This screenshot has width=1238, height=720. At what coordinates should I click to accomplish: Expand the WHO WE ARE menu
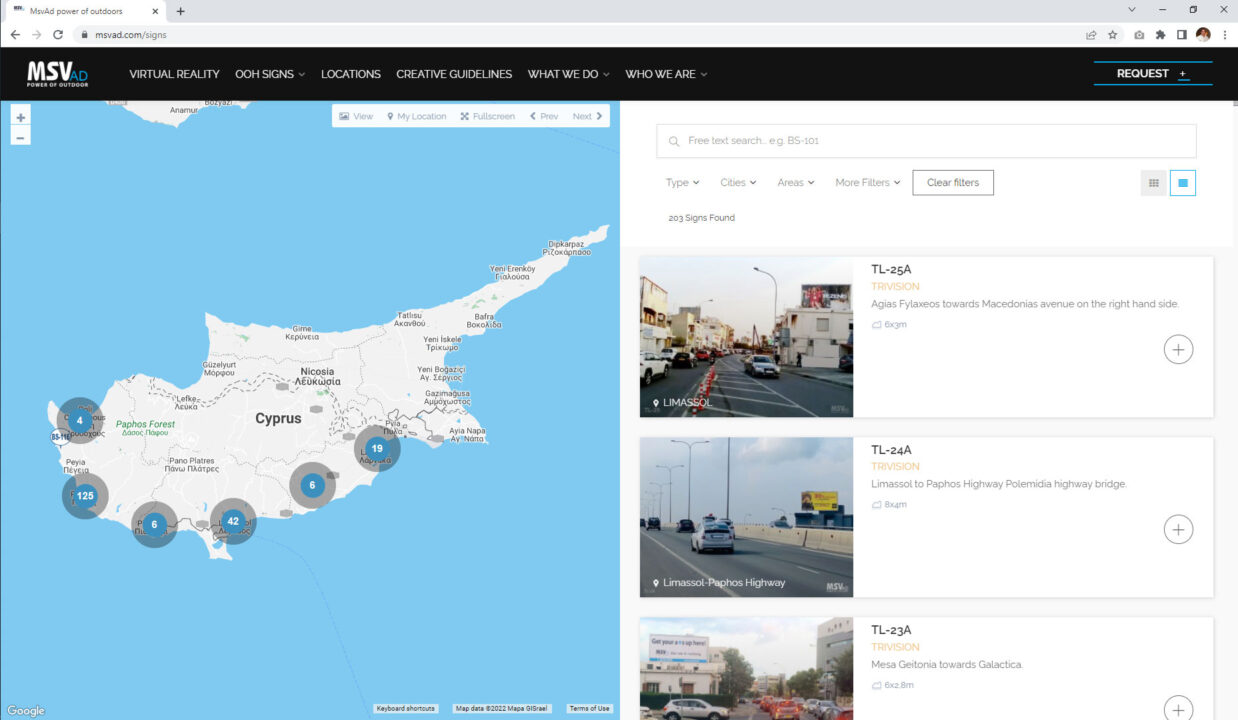[666, 74]
